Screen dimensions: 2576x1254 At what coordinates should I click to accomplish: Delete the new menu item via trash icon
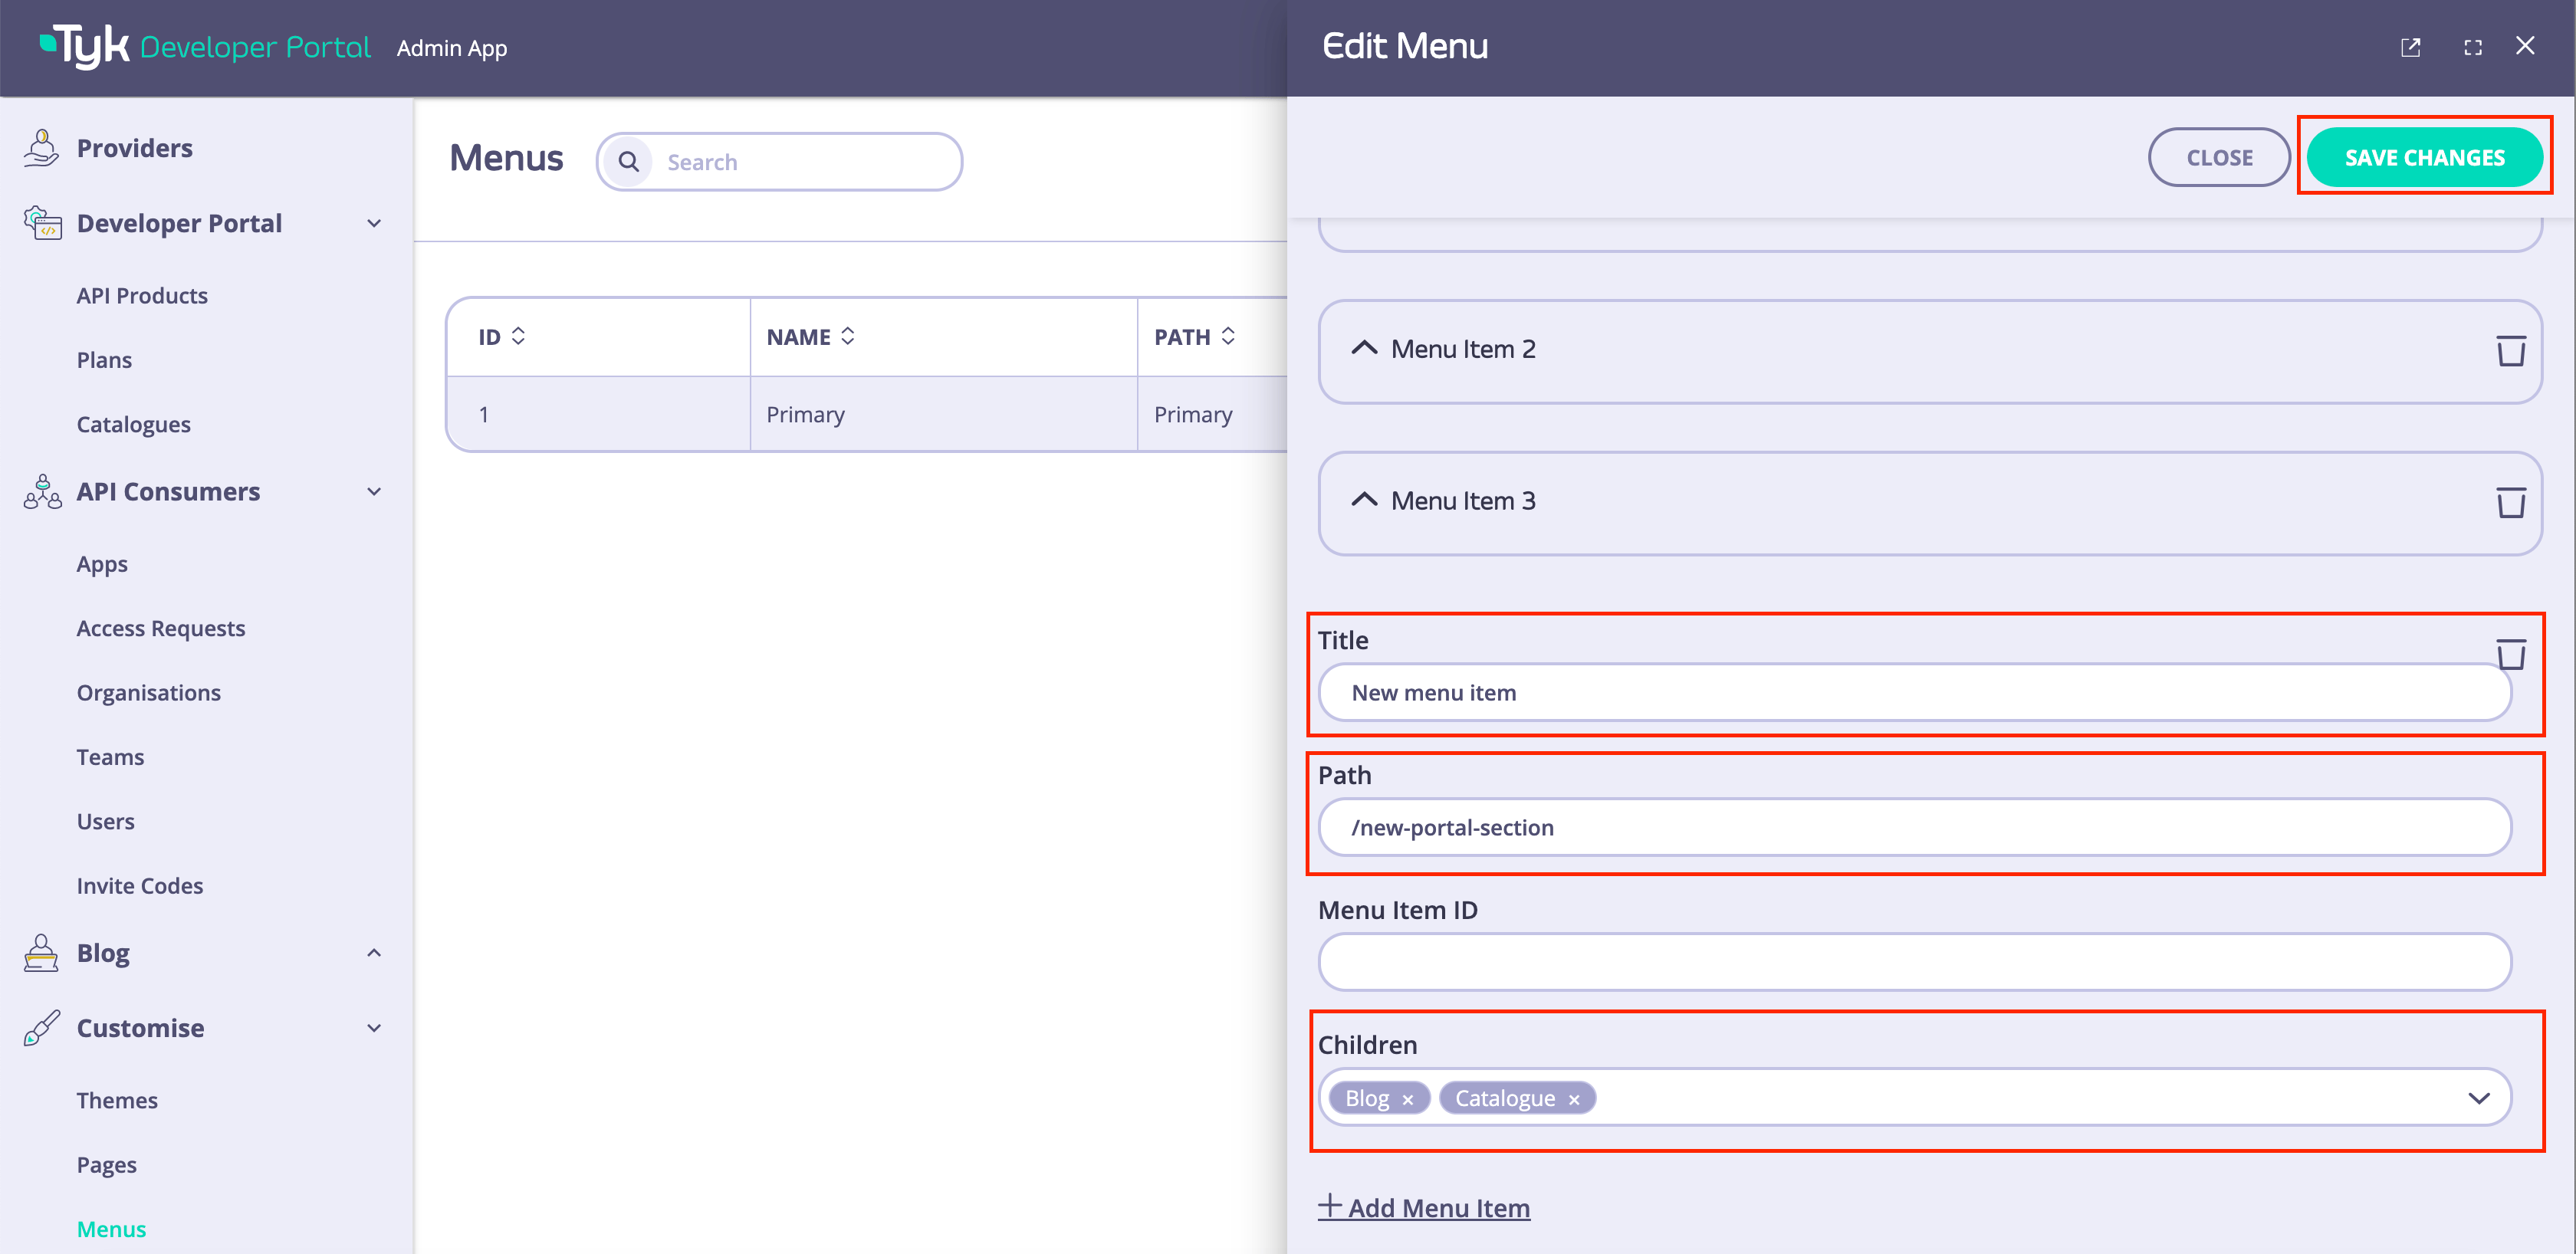2510,654
